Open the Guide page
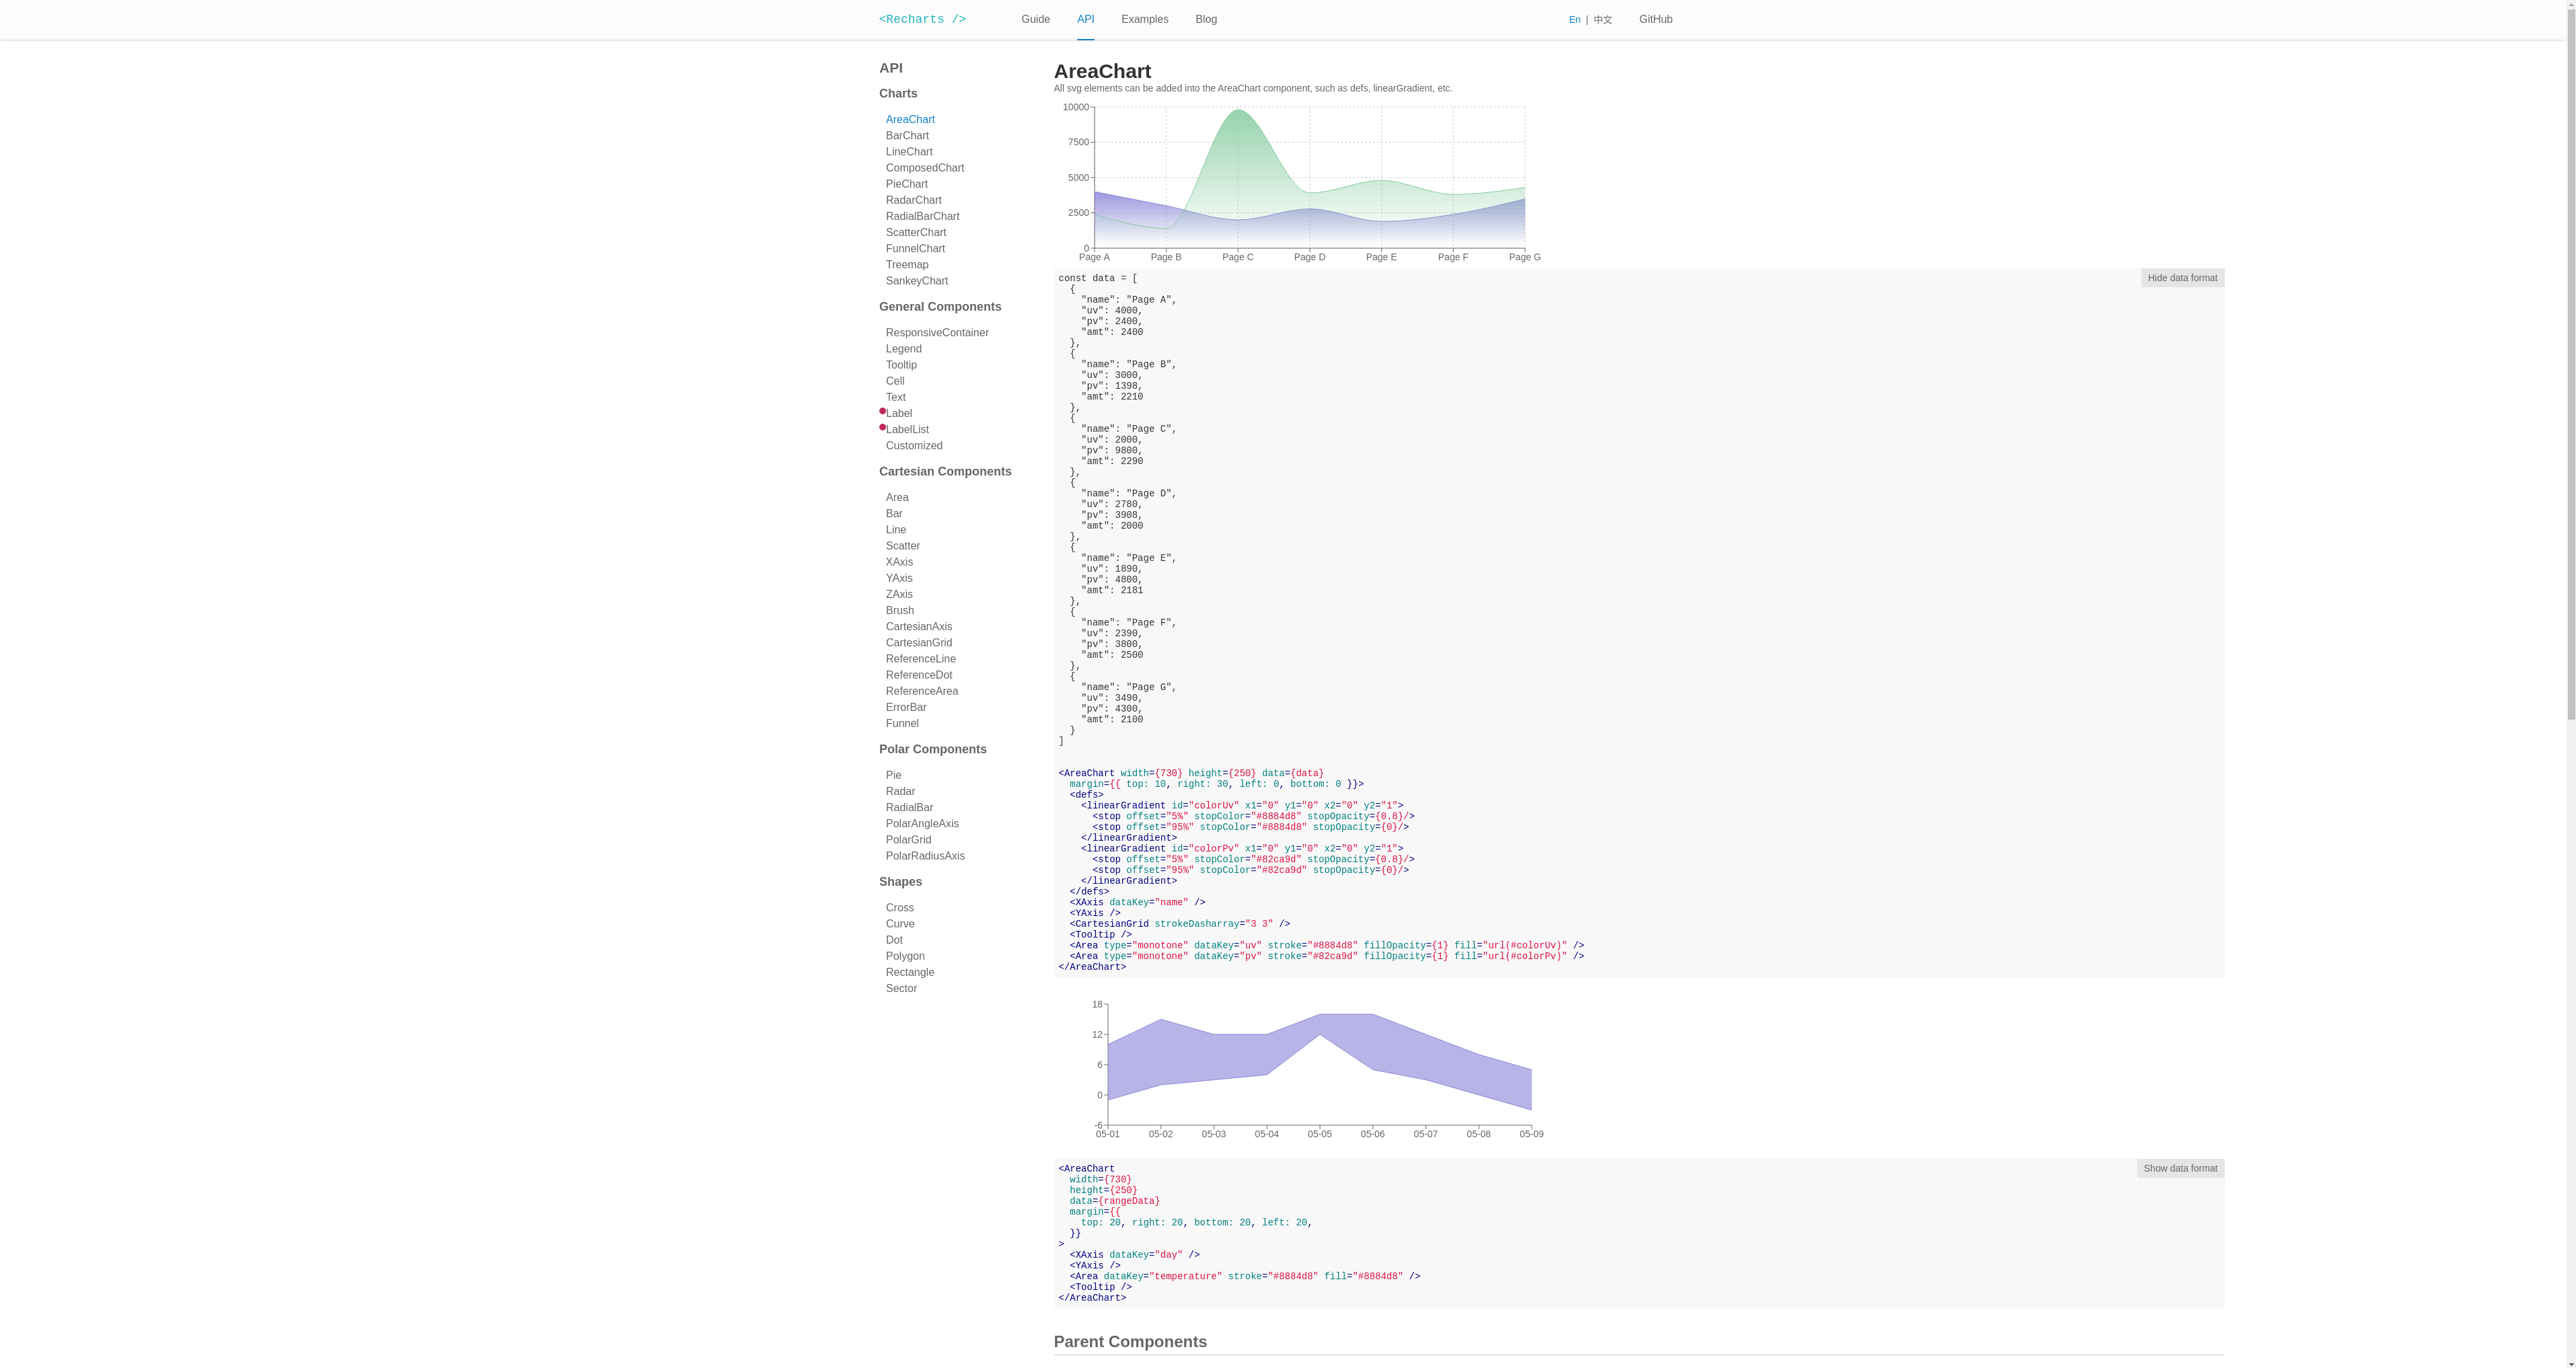The image size is (2576, 1368). tap(1035, 19)
